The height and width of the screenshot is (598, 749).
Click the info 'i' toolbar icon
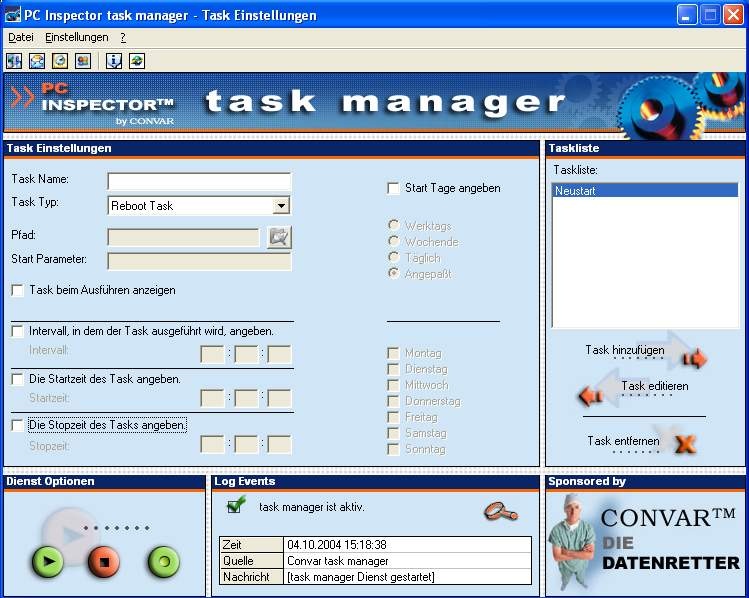[114, 61]
